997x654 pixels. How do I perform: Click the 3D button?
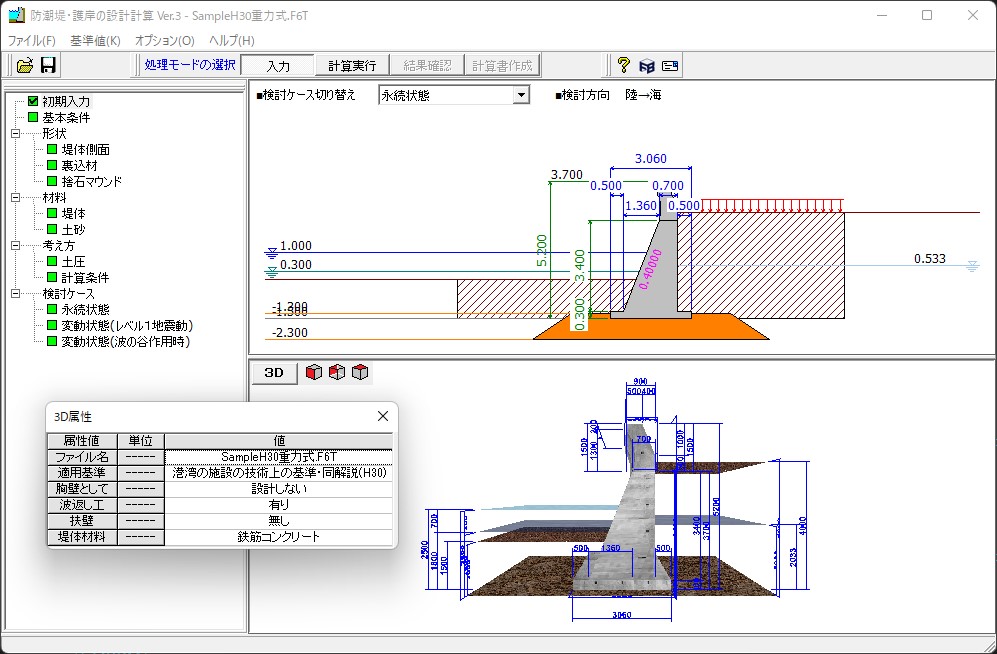274,372
